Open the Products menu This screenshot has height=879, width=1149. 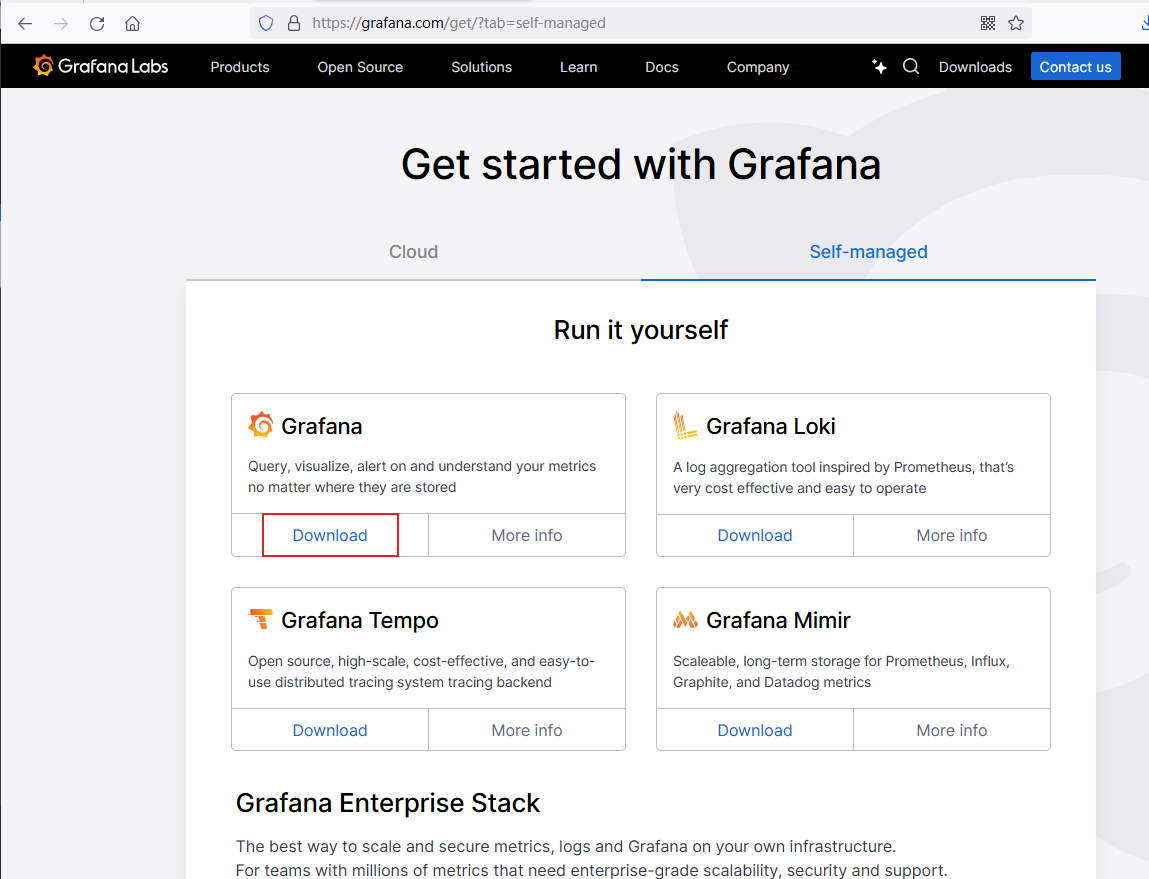(239, 67)
